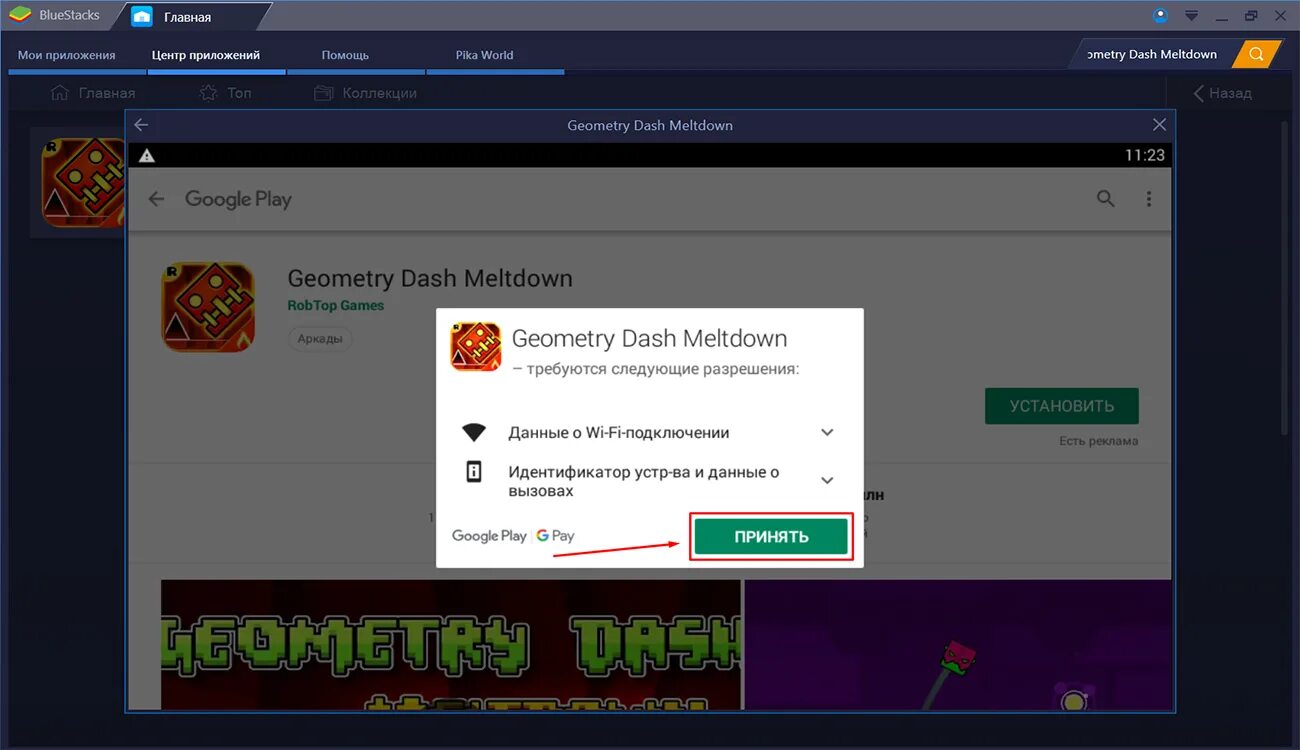The image size is (1300, 750).
Task: Open the Главная tab home icon
Action: 142,16
